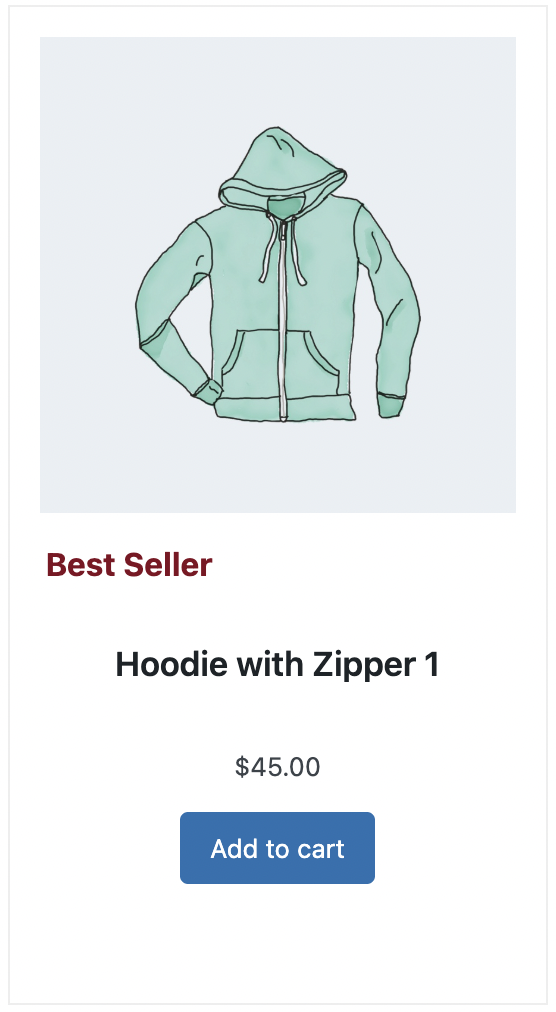556x1012 pixels.
Task: Click the Best Seller label
Action: (x=129, y=565)
